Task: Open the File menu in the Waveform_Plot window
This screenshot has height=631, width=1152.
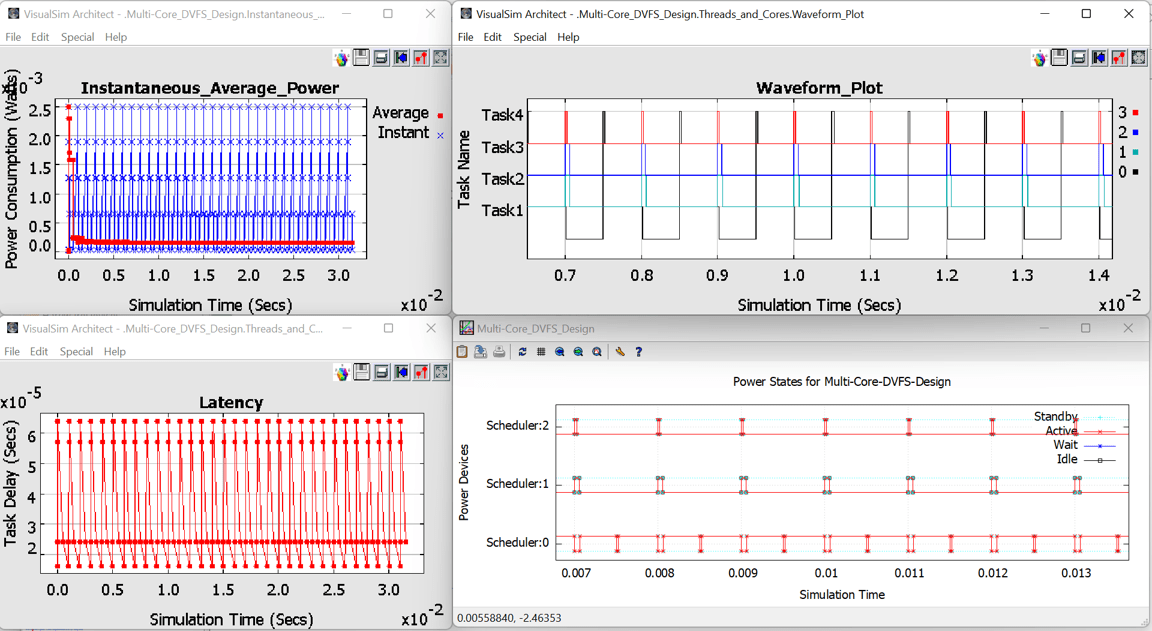Action: (466, 37)
